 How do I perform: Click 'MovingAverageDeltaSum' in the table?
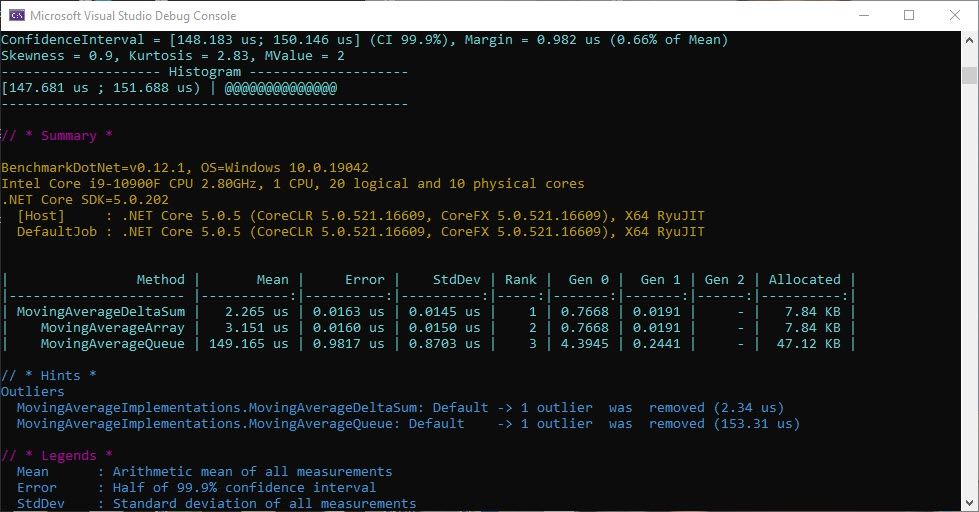pyautogui.click(x=101, y=312)
